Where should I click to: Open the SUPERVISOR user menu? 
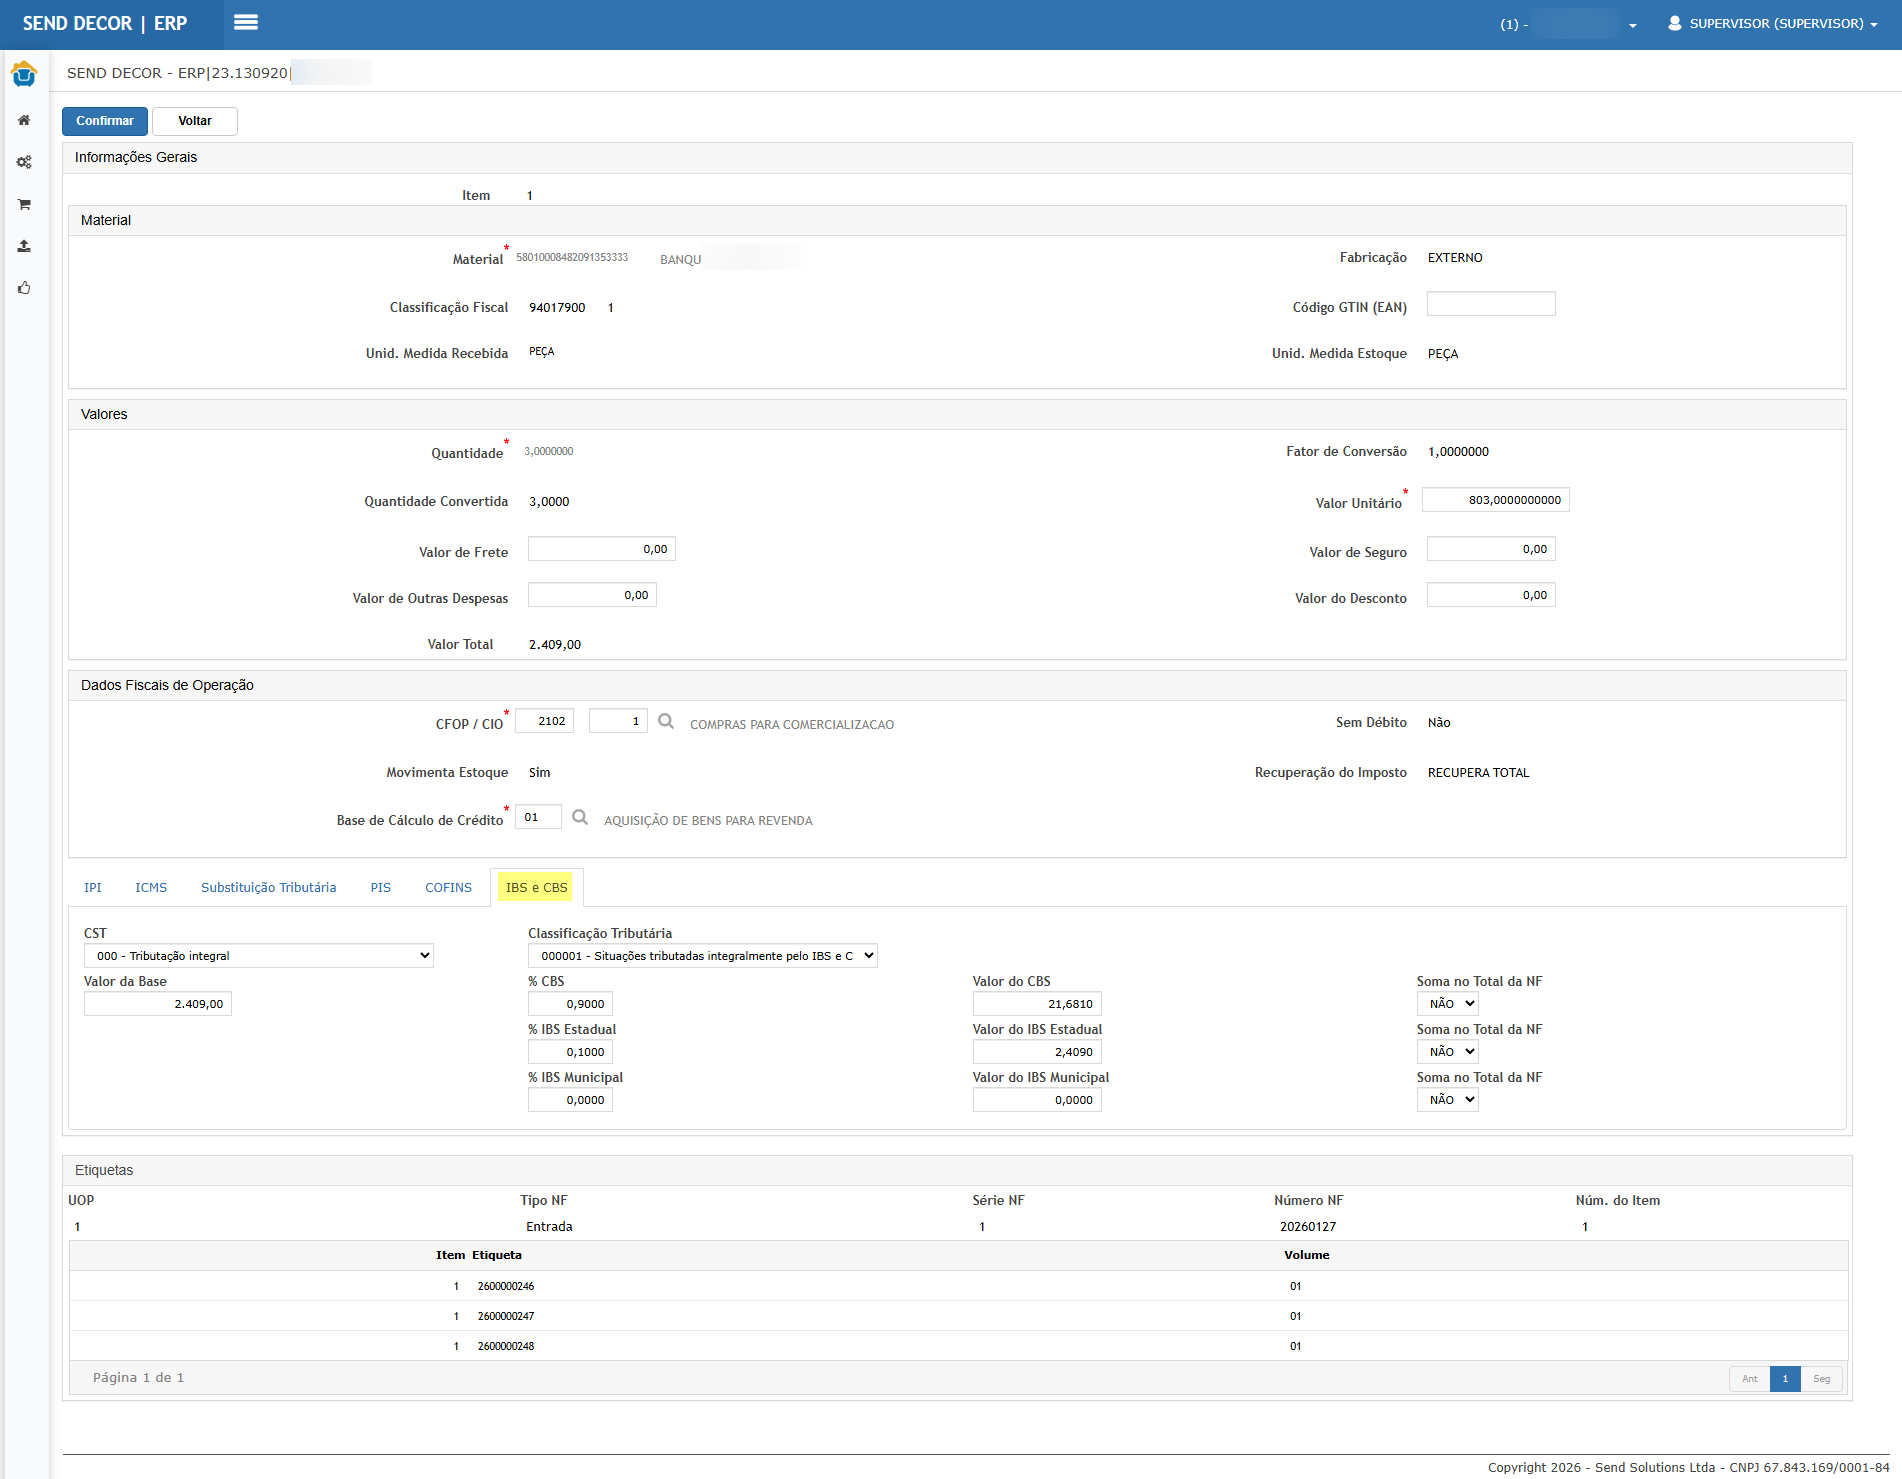click(1772, 24)
